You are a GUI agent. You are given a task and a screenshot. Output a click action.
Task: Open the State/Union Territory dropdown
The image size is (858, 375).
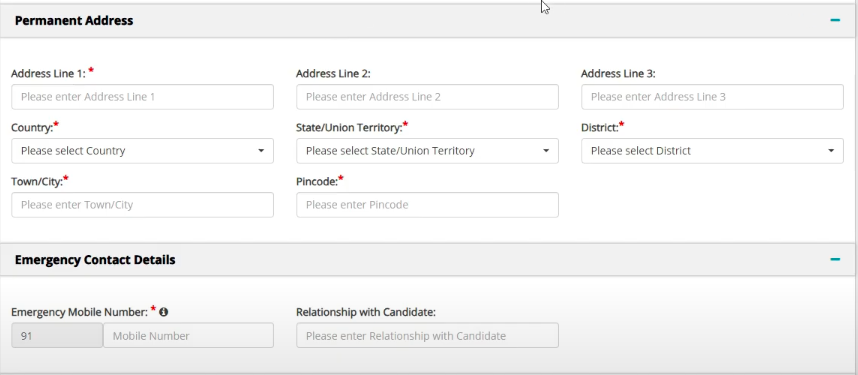pos(427,151)
